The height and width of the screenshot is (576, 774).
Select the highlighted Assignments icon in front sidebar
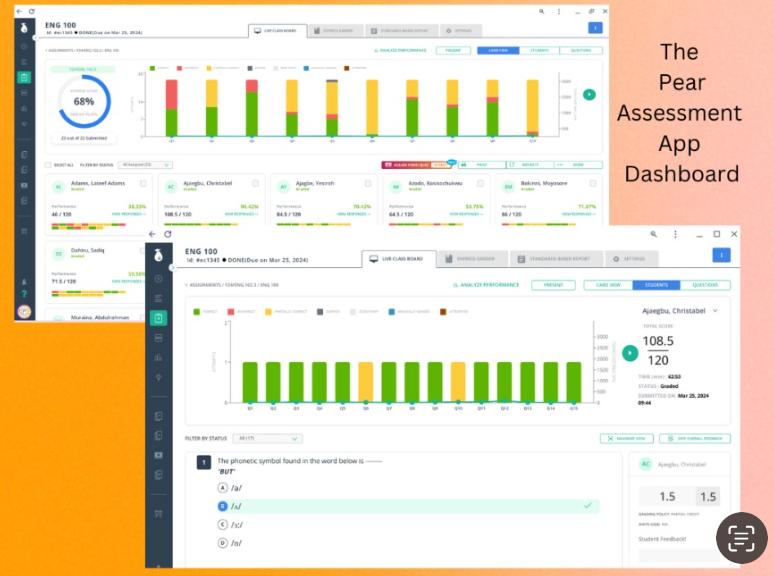[x=158, y=318]
